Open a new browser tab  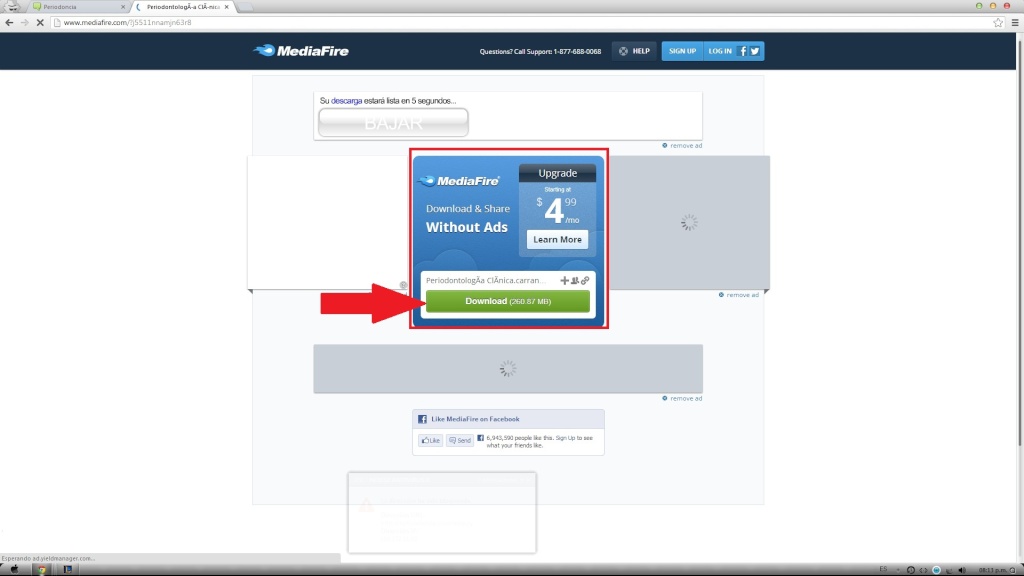pos(244,7)
